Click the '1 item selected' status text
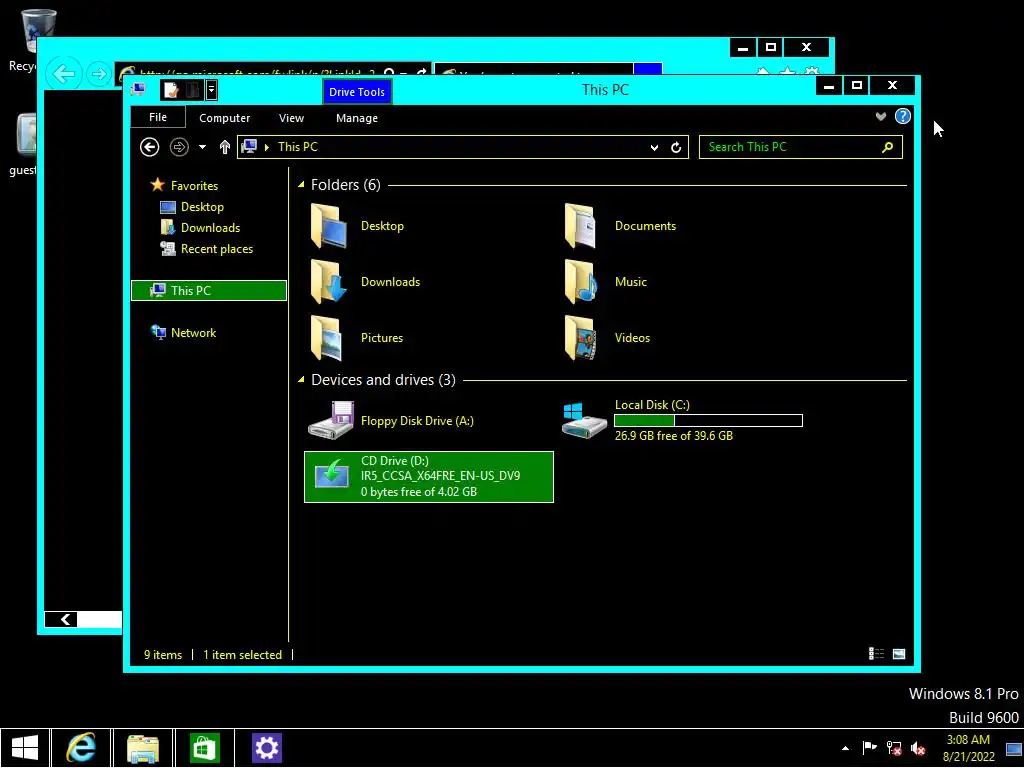Screen dimensions: 1024x768 [242, 655]
